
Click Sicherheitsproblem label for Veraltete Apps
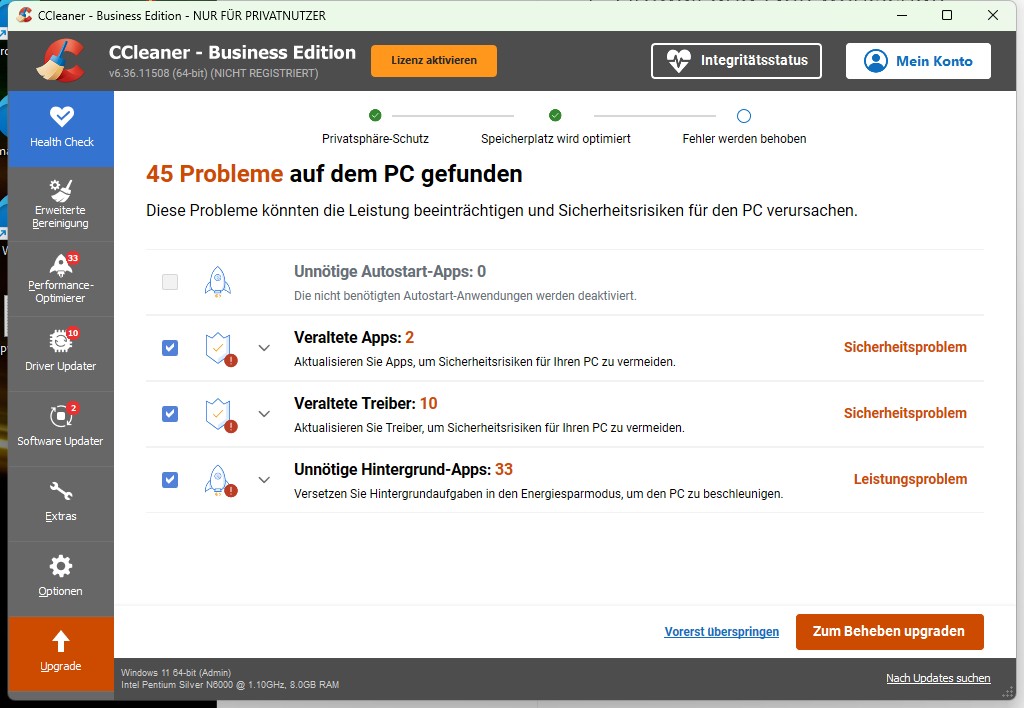pos(905,347)
